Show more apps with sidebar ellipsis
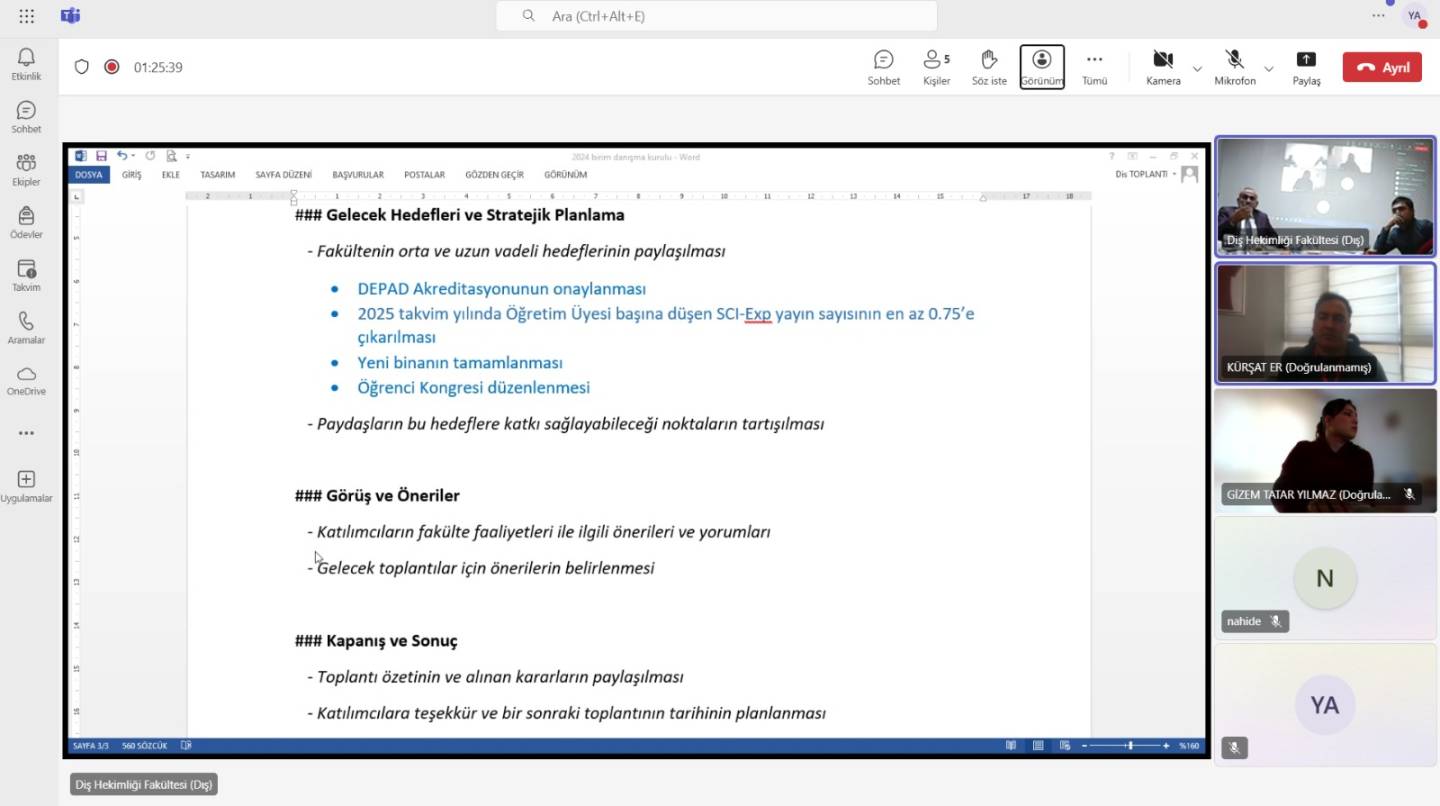The height and width of the screenshot is (806, 1440). pyautogui.click(x=26, y=433)
